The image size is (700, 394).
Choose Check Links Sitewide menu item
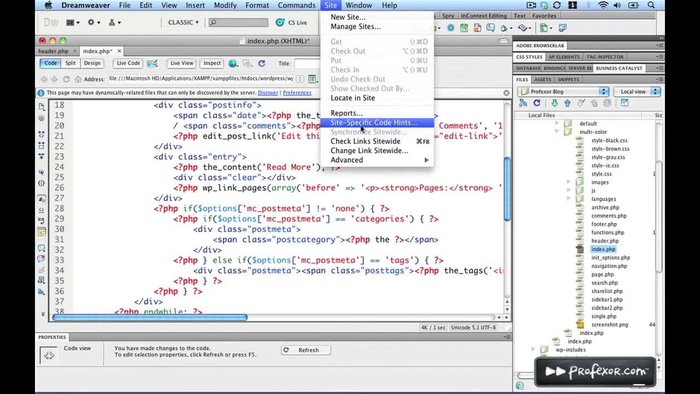[377, 141]
